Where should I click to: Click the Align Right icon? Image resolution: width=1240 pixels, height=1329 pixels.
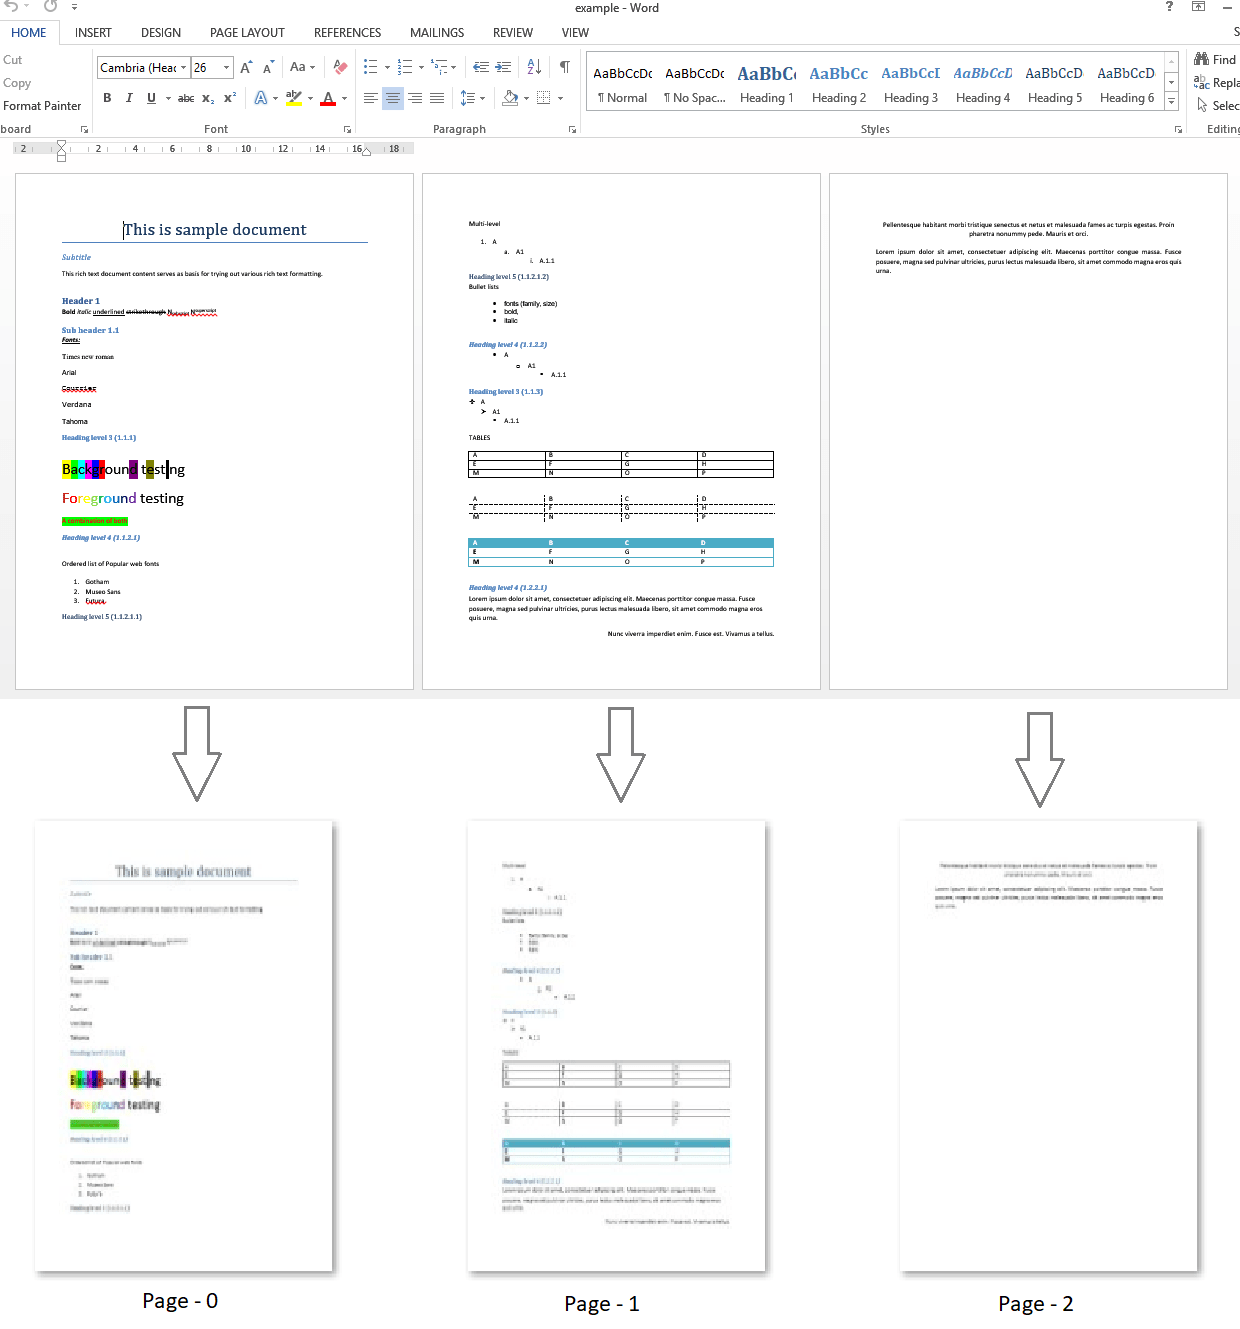pos(415,98)
